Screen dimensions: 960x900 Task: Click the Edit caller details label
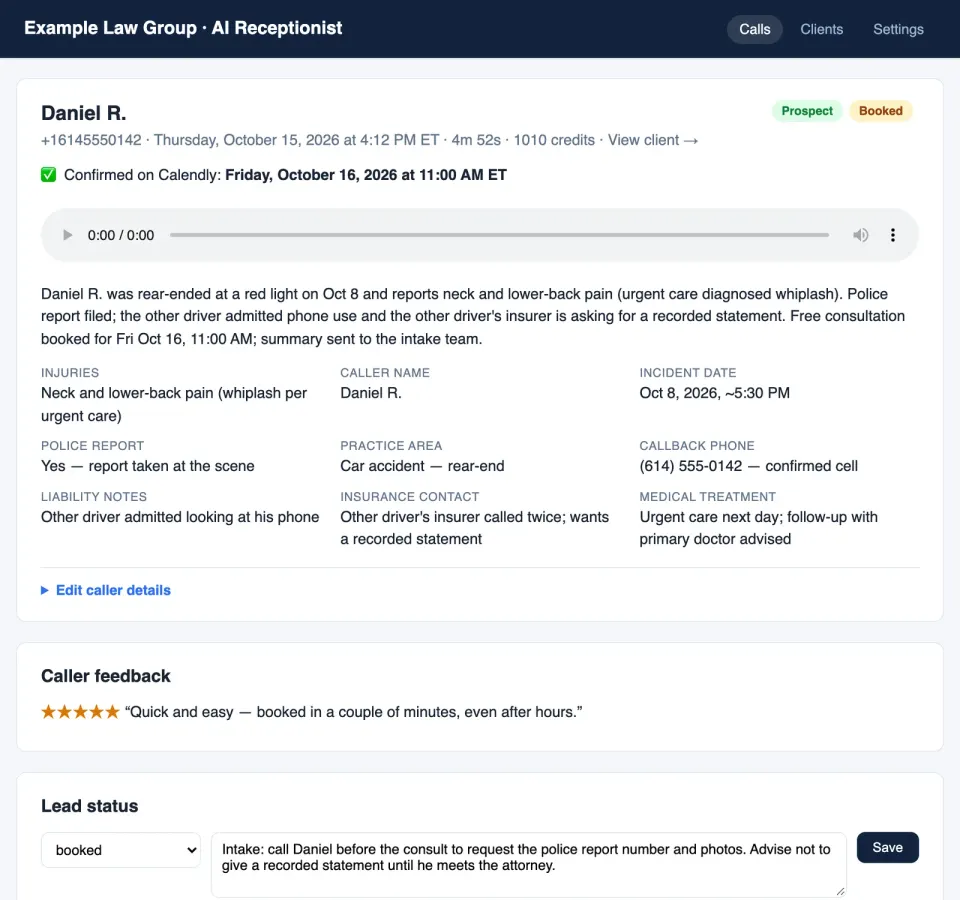point(113,590)
